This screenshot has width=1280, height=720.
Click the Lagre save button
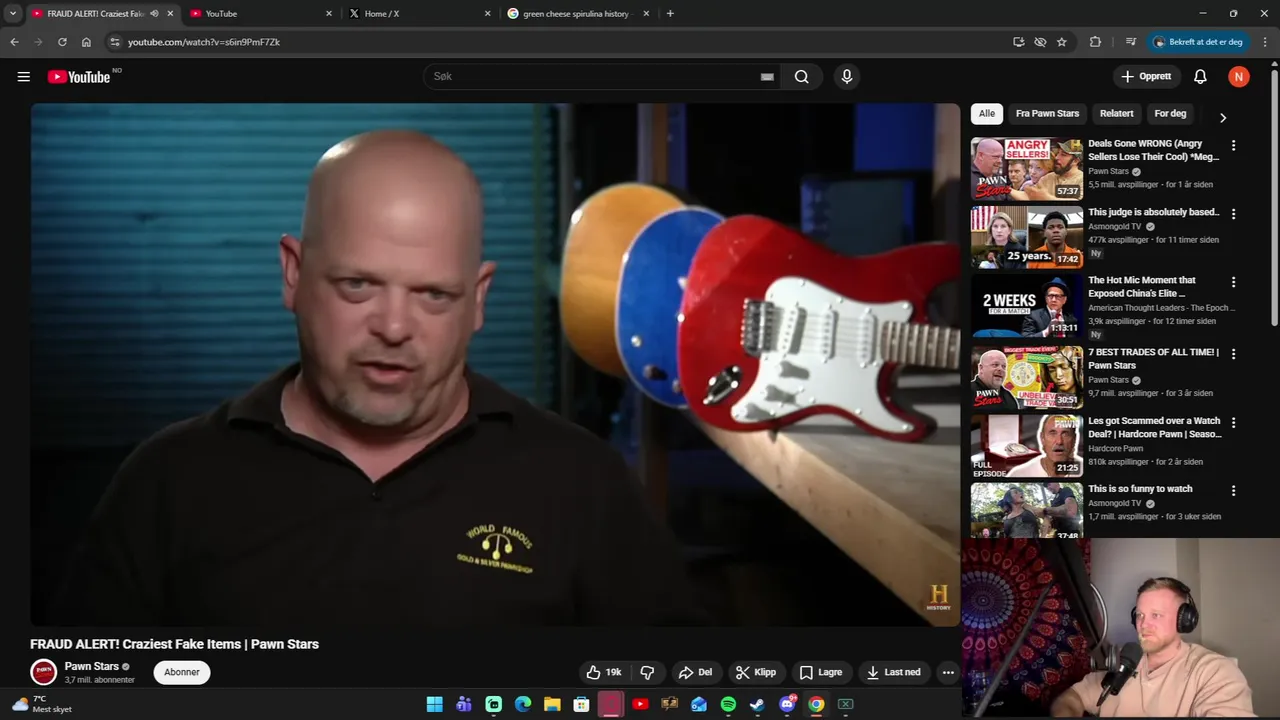pyautogui.click(x=821, y=672)
